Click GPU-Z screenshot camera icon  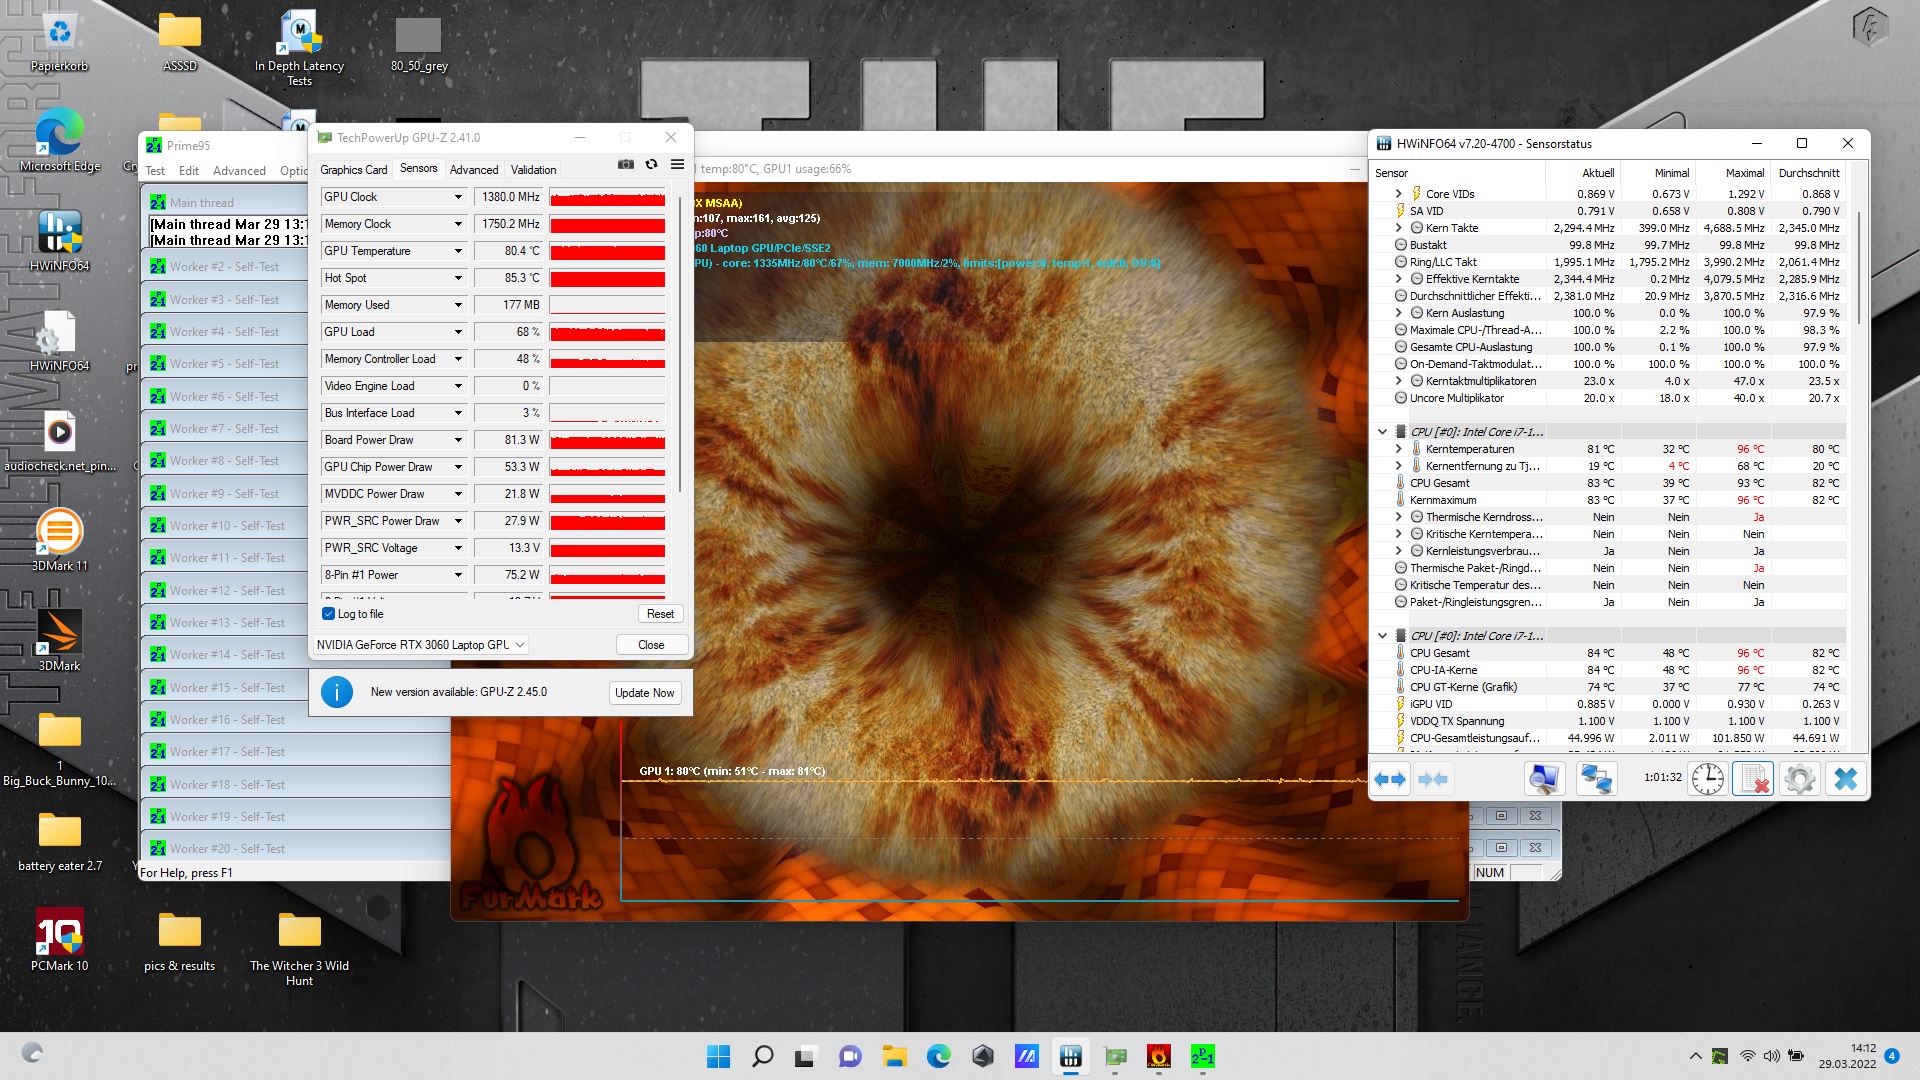coord(626,164)
